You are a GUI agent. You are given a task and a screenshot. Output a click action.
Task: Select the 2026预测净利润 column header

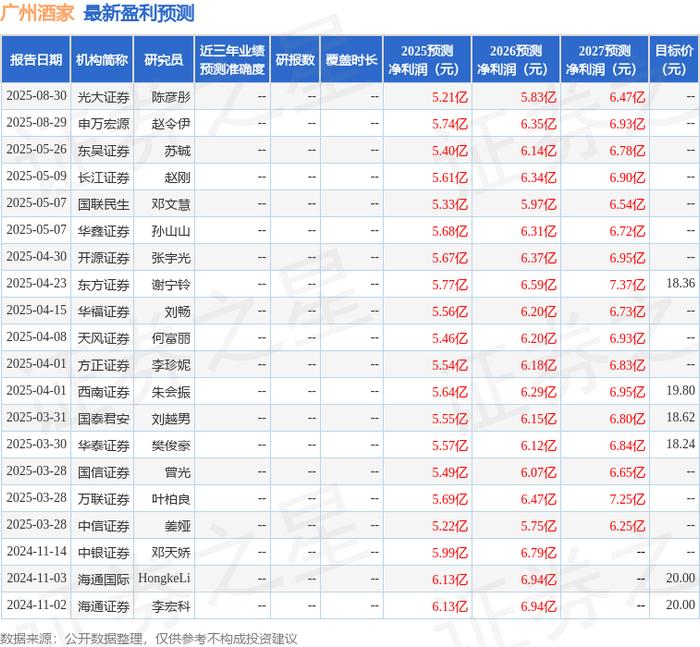point(516,60)
